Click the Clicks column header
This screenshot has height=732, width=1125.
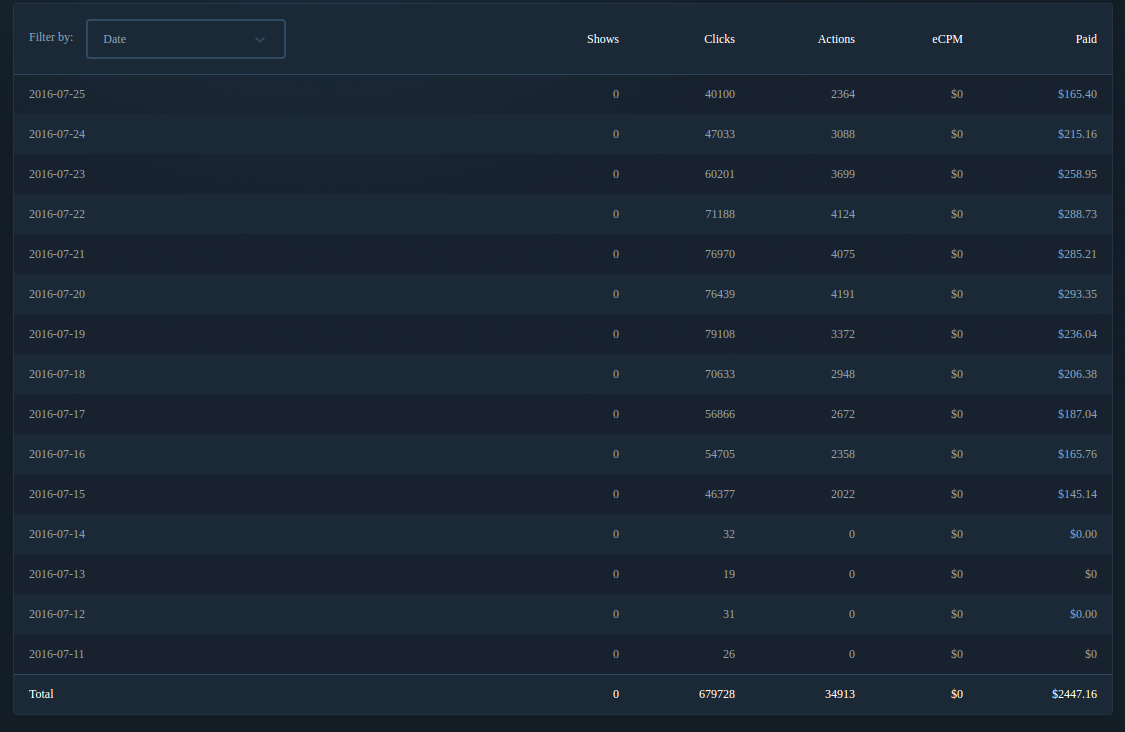pyautogui.click(x=719, y=39)
